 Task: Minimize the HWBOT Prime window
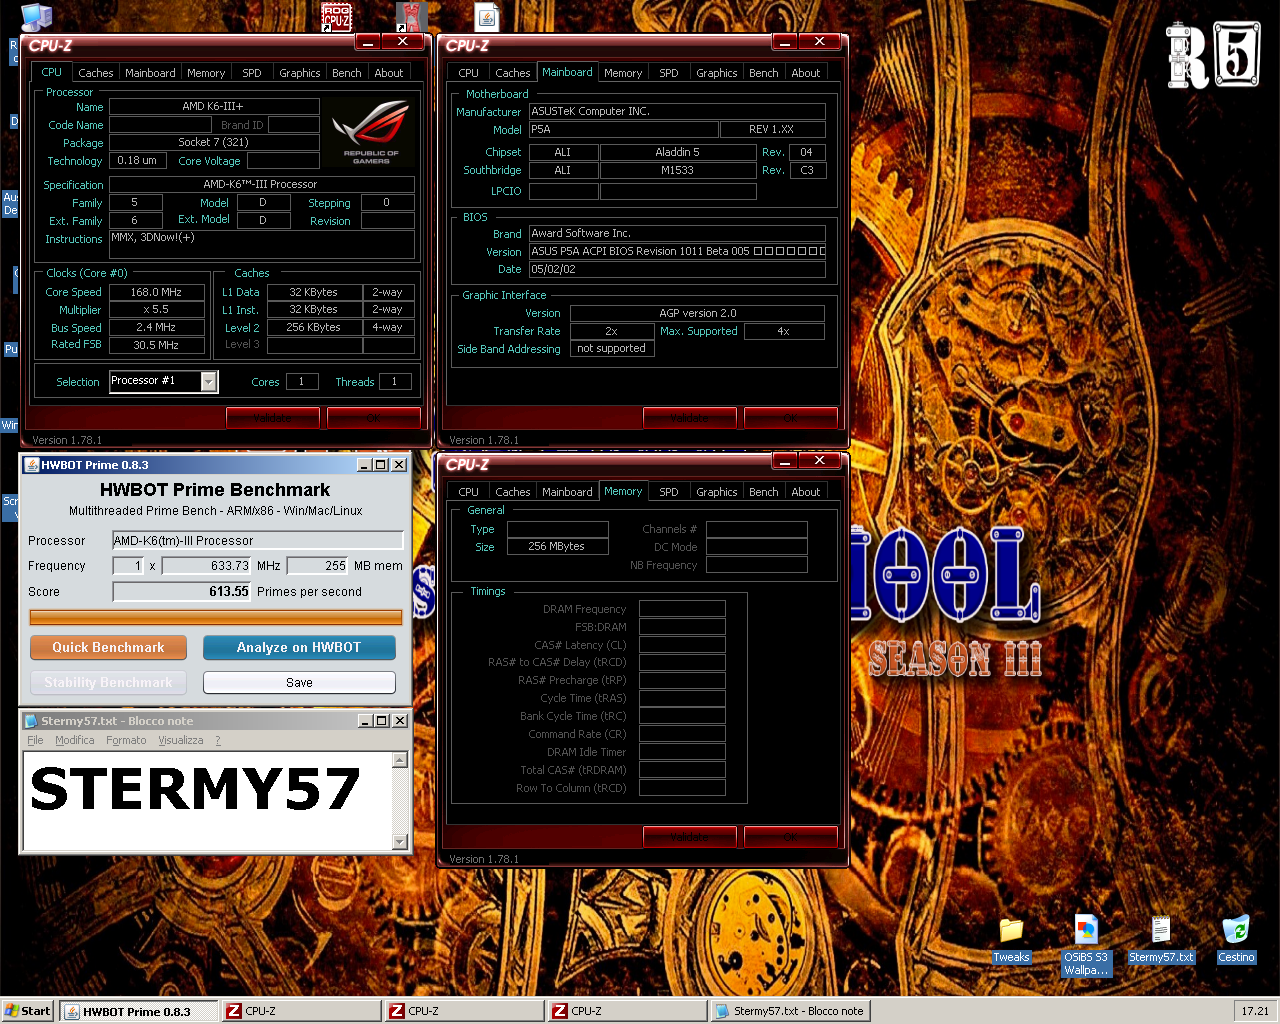click(365, 465)
